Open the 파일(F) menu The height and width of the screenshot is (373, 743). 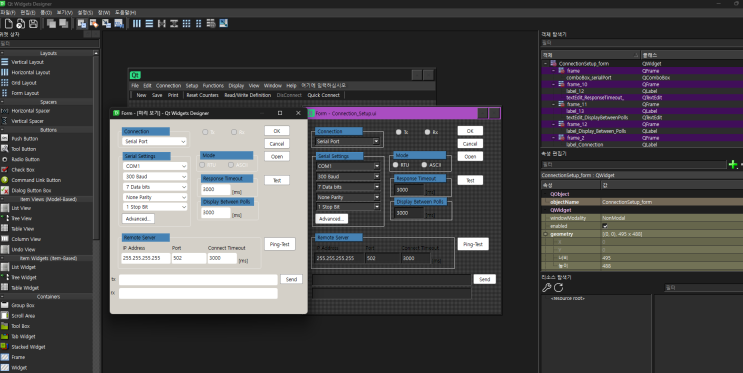pos(8,12)
